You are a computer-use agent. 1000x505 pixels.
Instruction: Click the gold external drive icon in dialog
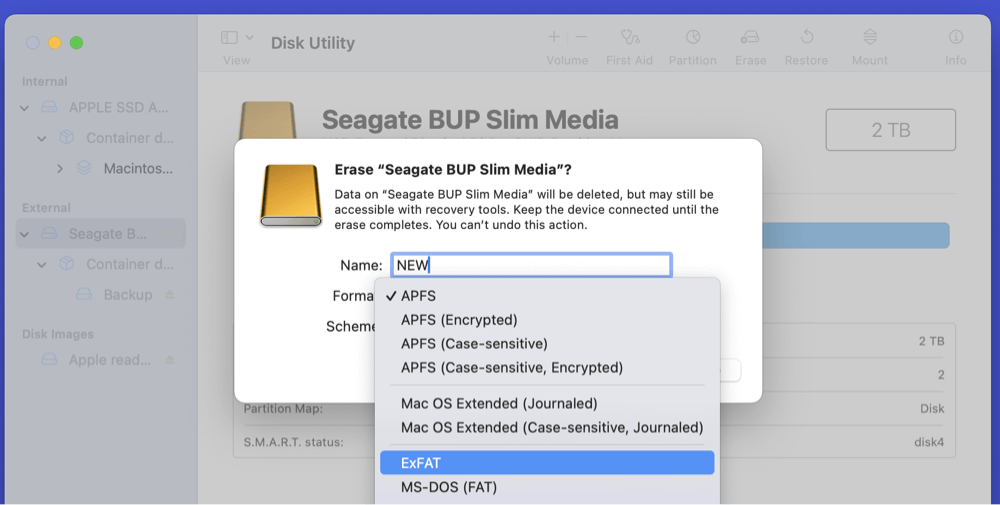pyautogui.click(x=291, y=195)
